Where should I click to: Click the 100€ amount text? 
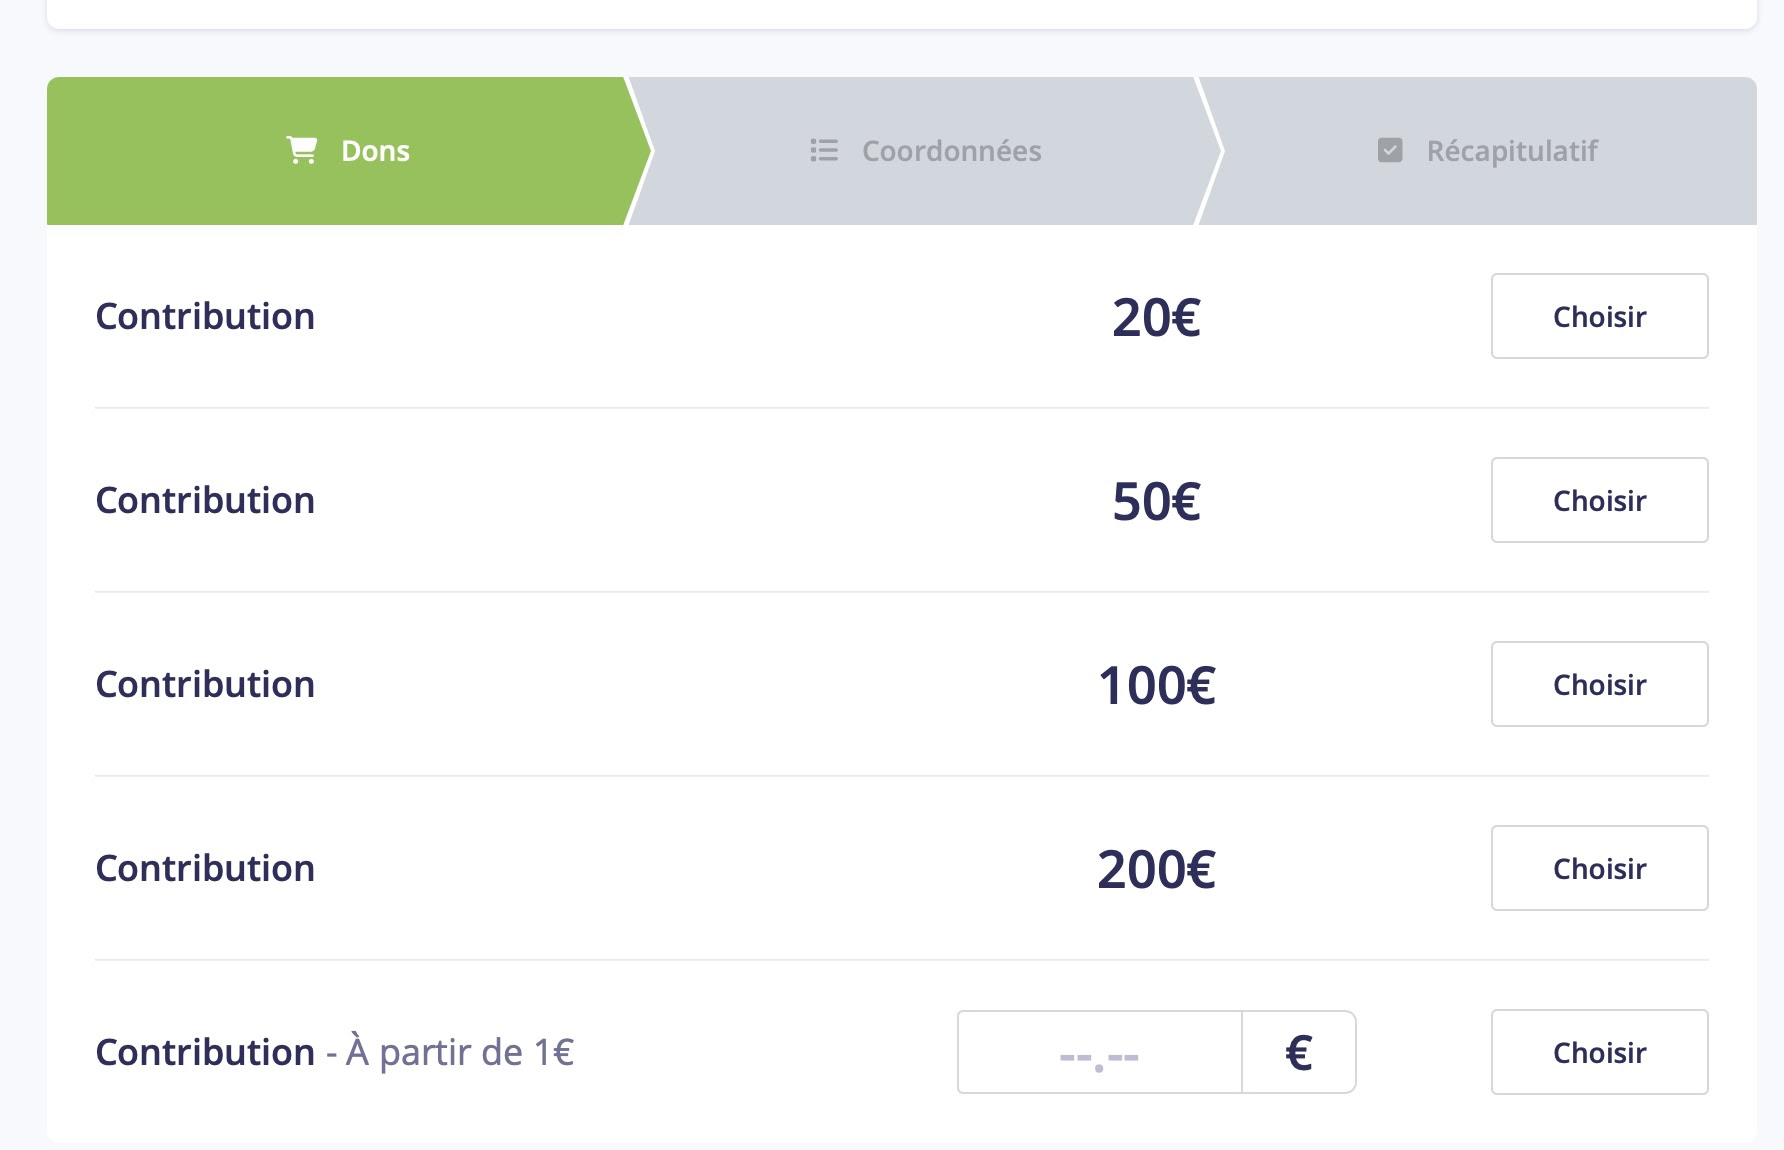[1156, 686]
